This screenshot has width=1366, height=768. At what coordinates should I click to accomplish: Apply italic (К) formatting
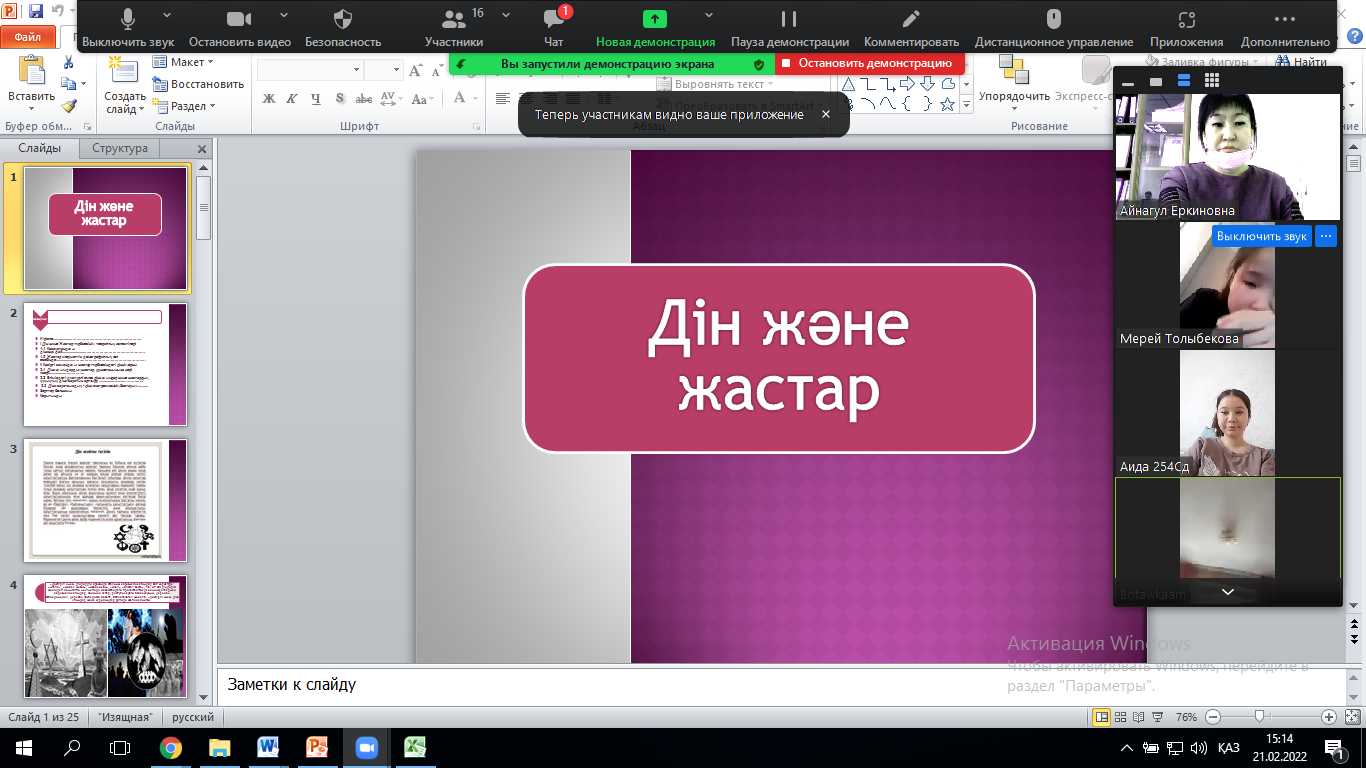291,98
